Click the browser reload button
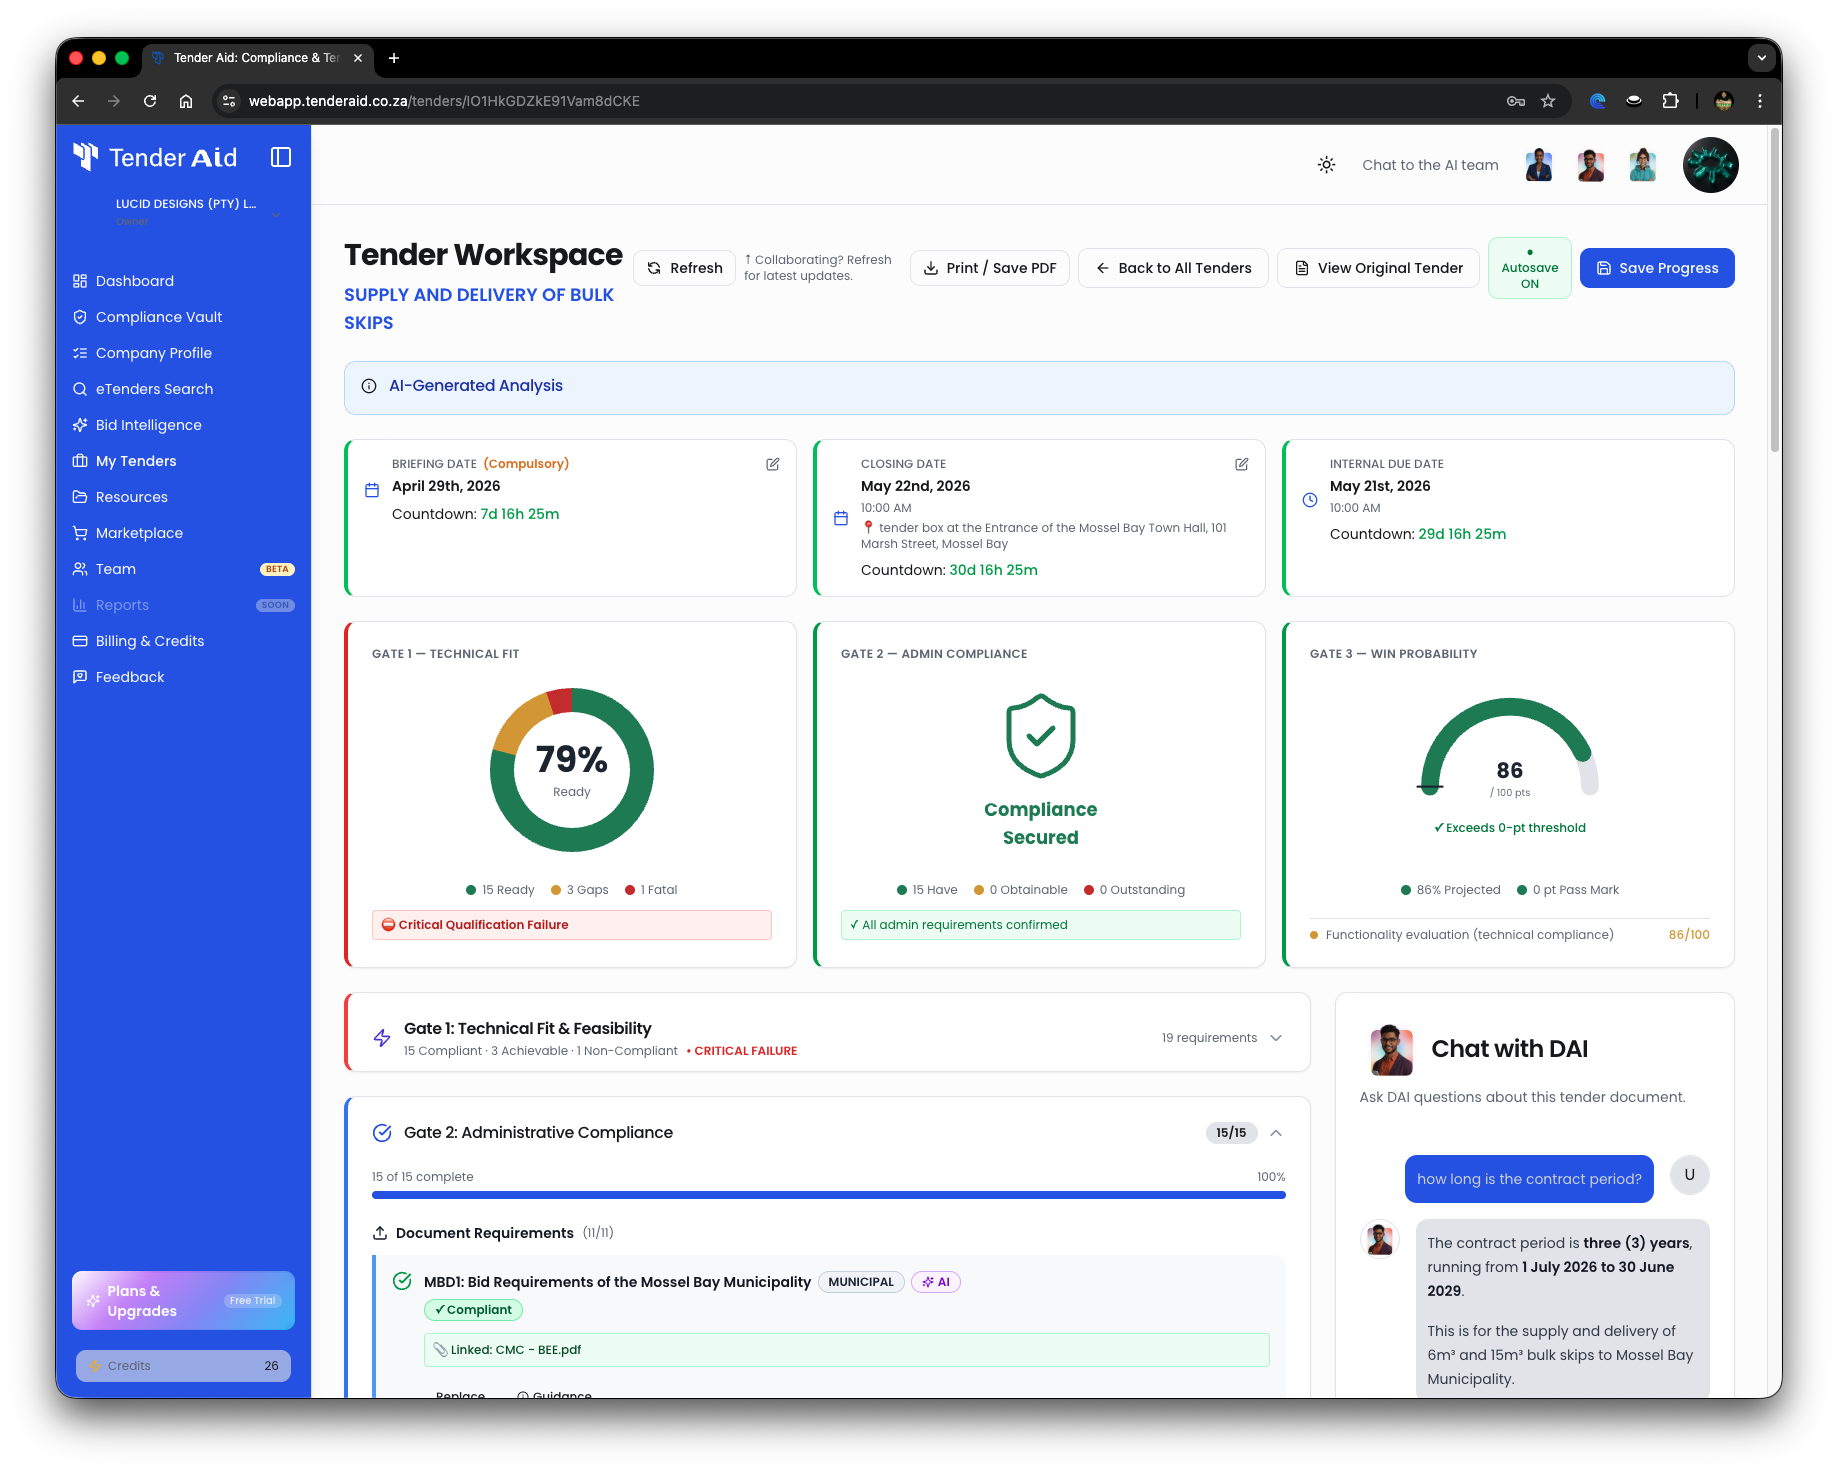This screenshot has width=1838, height=1472. [150, 101]
